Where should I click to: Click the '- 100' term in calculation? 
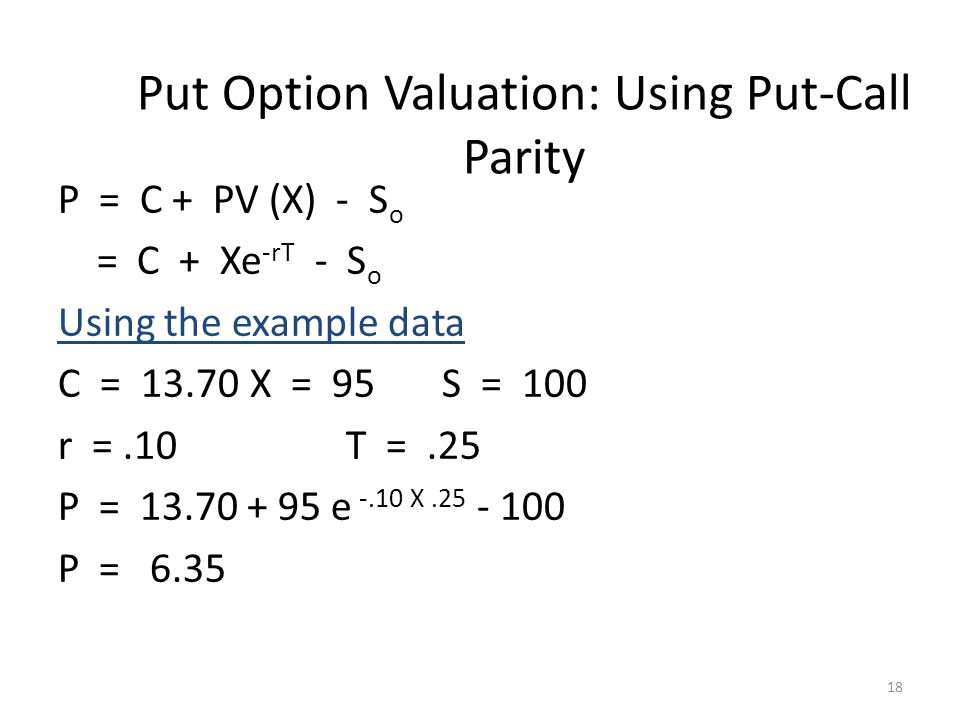520,507
